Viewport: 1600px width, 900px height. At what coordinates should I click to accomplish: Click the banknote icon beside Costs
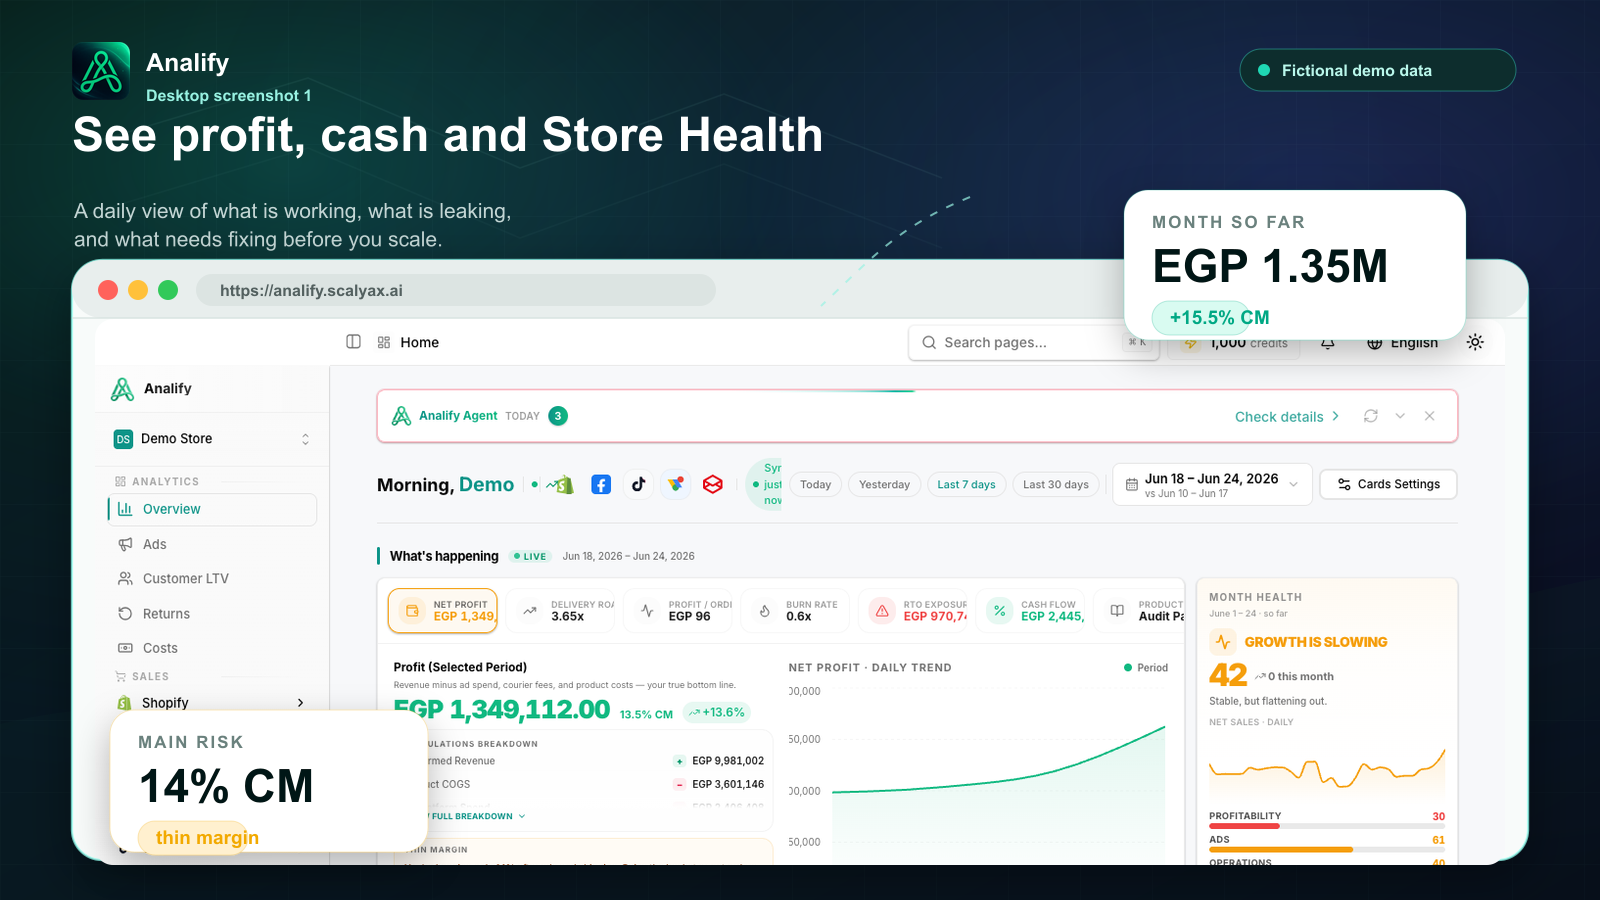[x=125, y=648]
